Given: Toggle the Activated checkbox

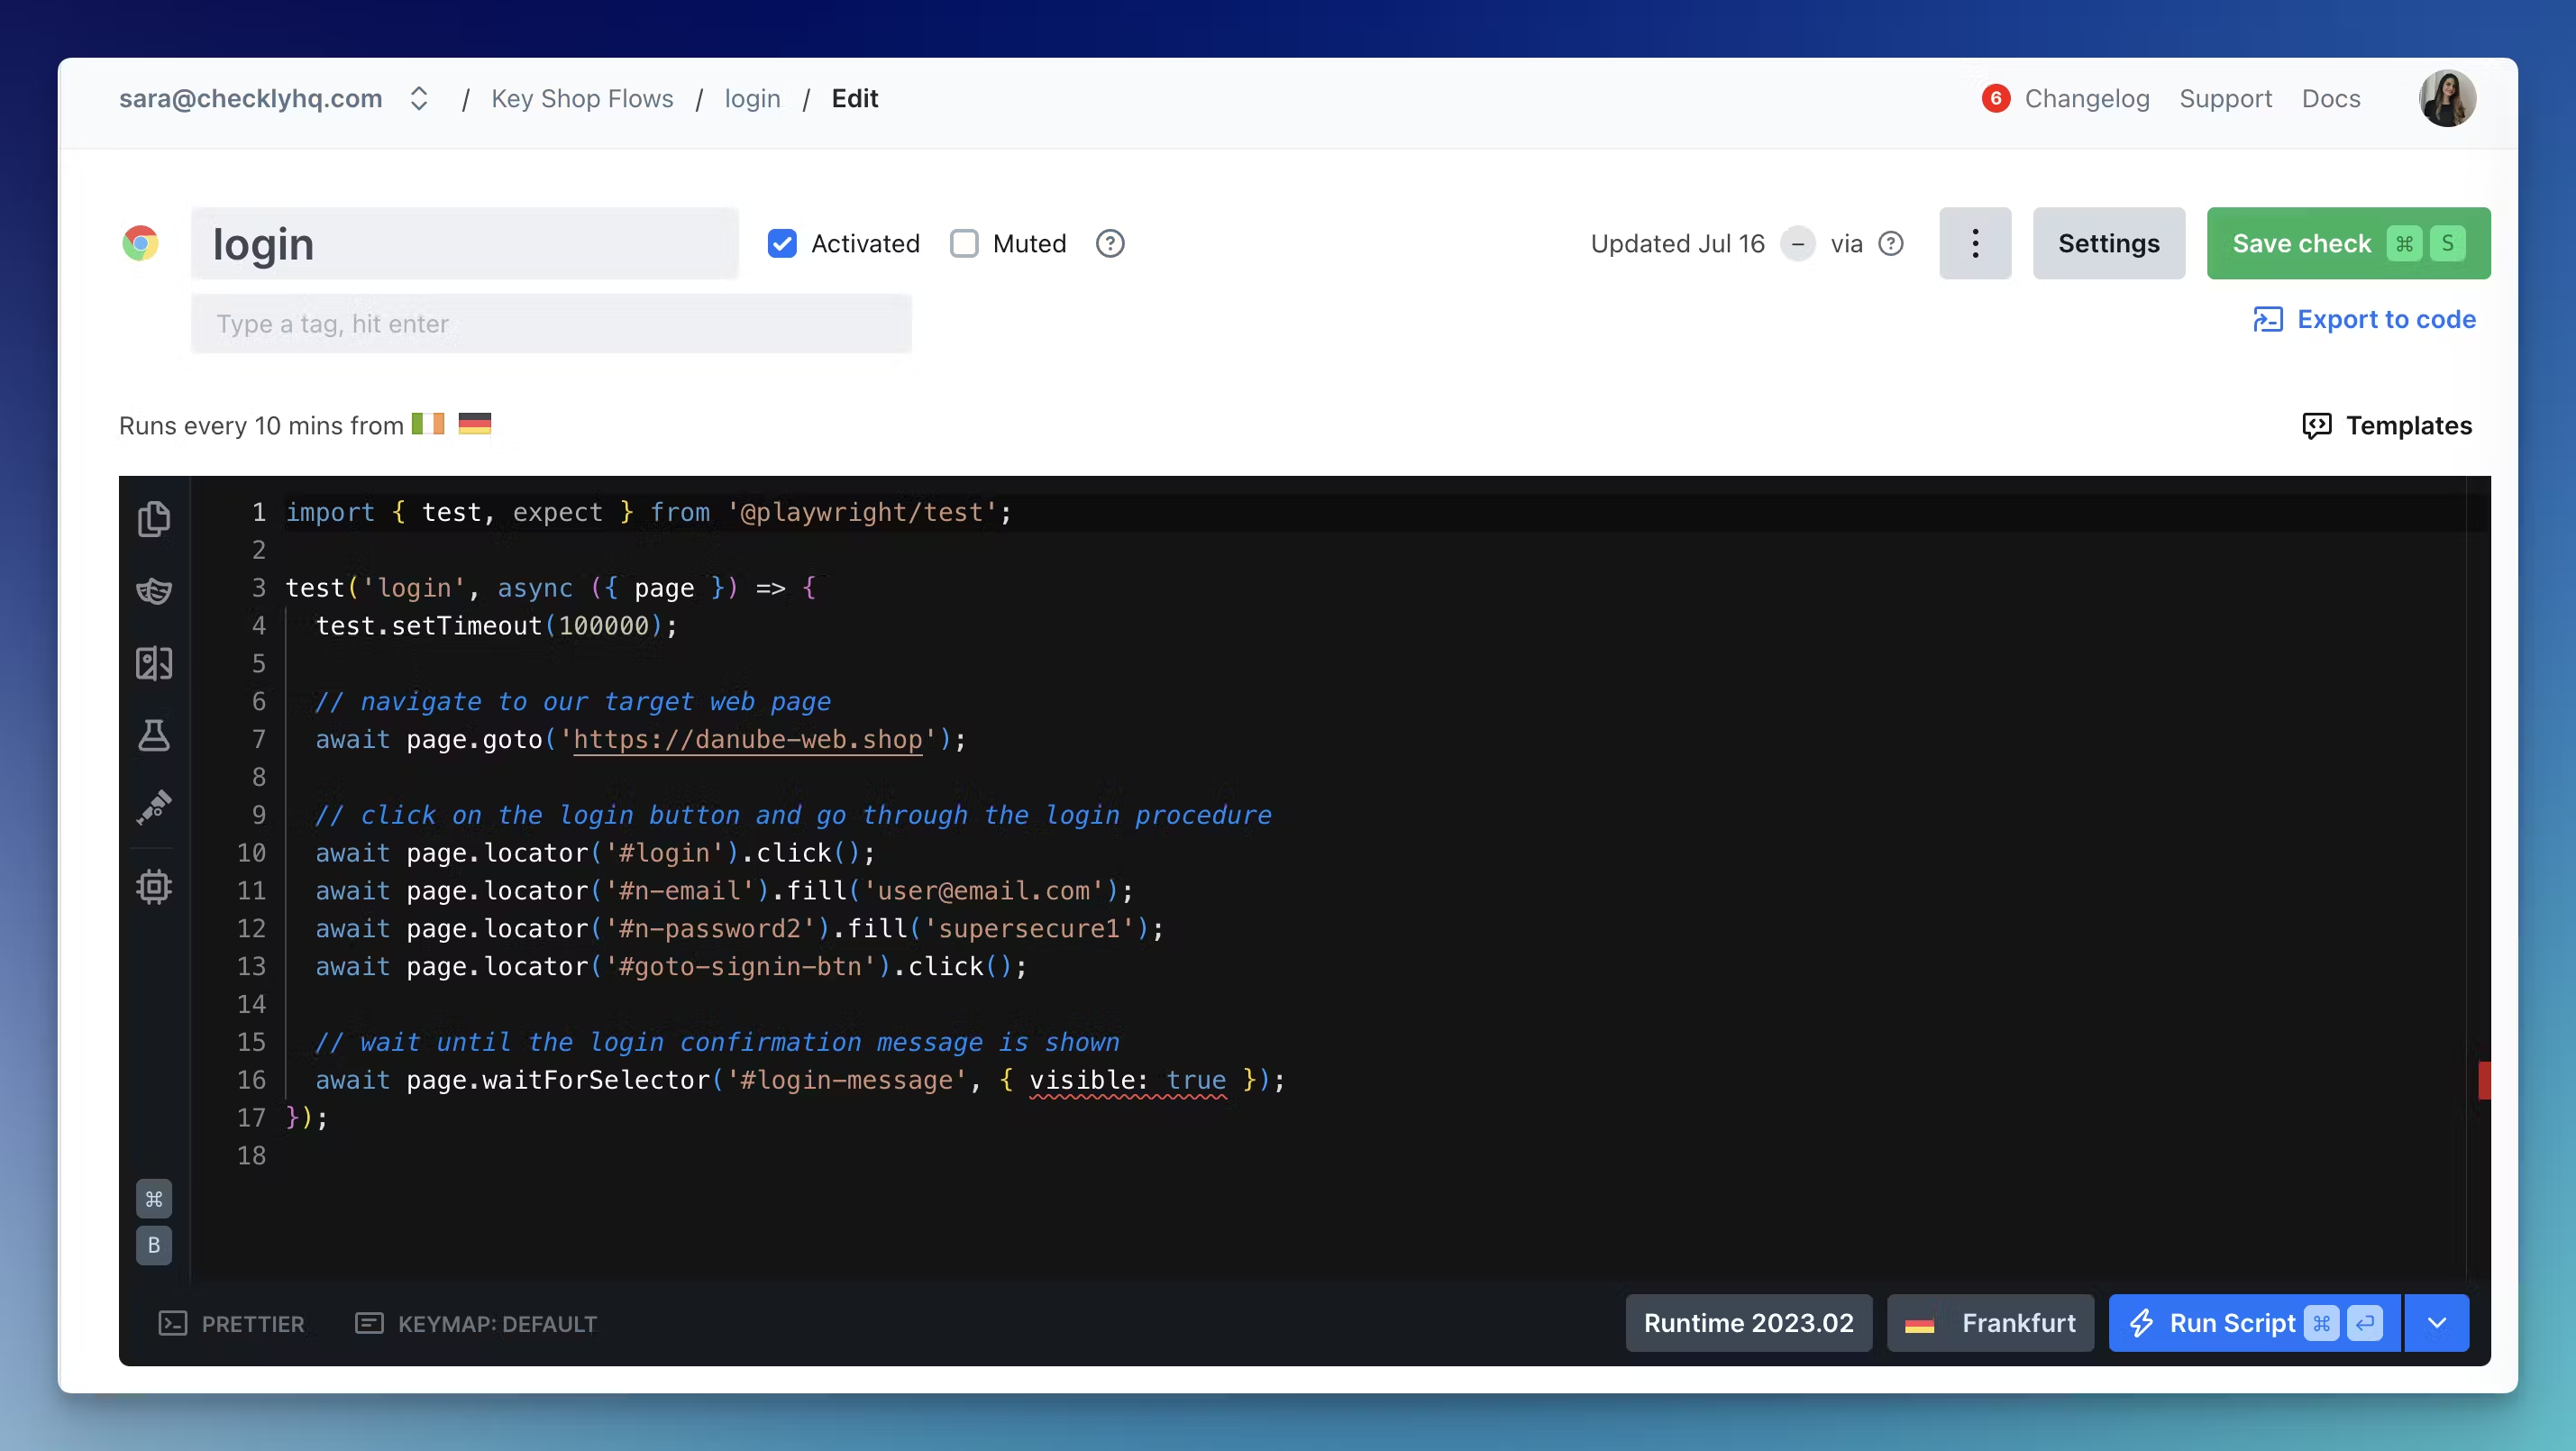Looking at the screenshot, I should point(782,243).
